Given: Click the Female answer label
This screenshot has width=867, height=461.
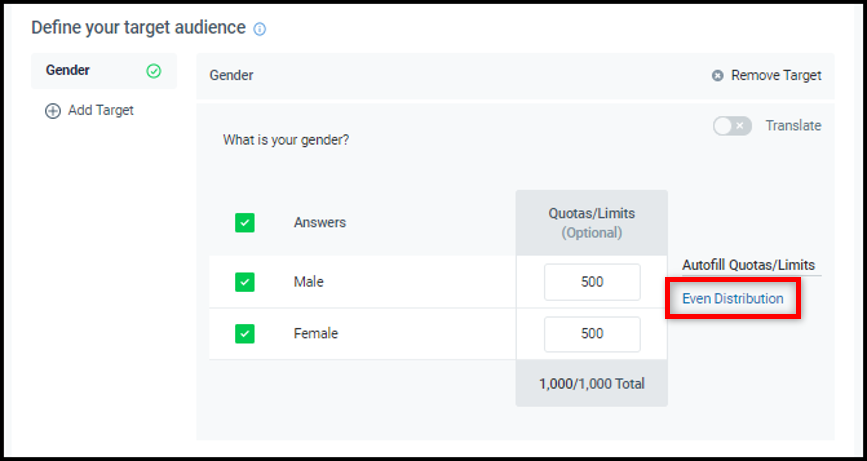Looking at the screenshot, I should coord(316,334).
